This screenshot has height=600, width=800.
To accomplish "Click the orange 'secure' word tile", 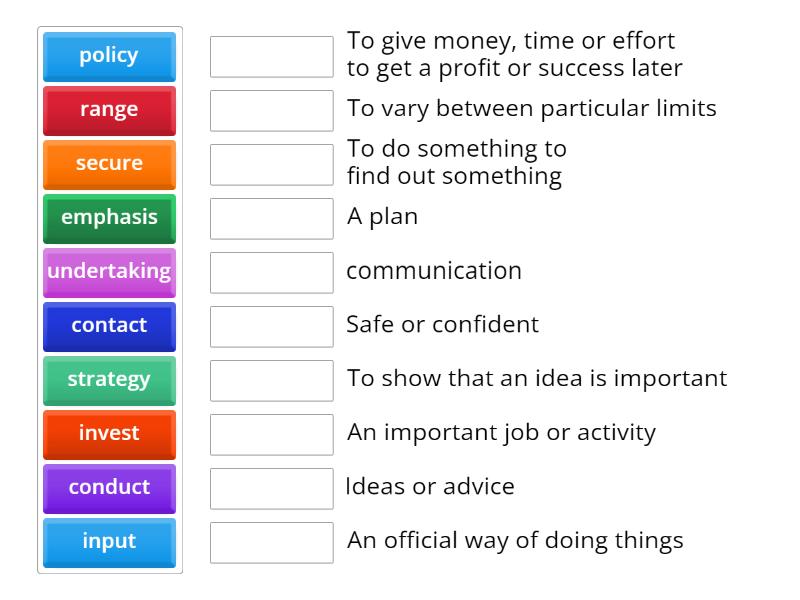I will (x=109, y=164).
